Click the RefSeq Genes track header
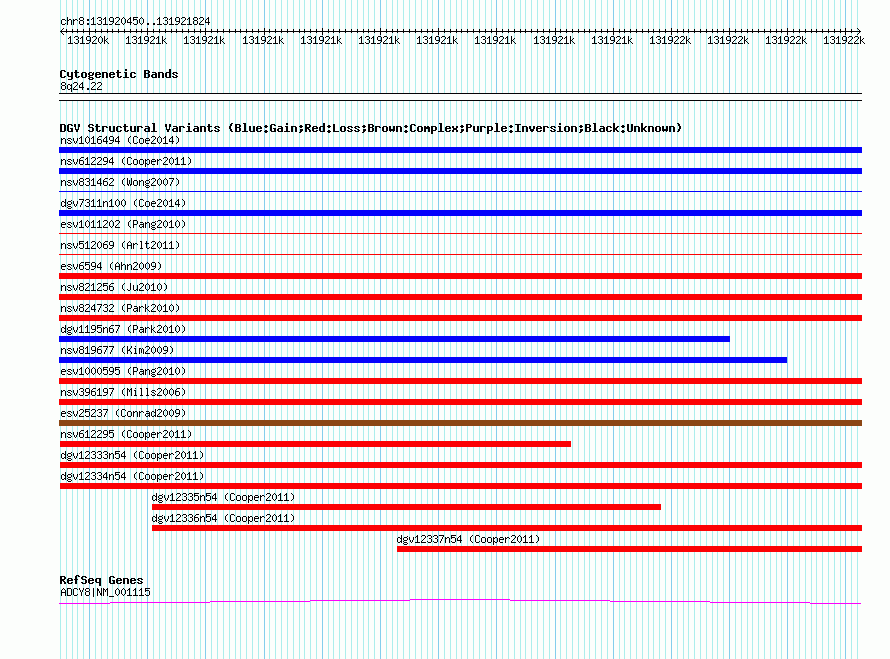The image size is (890, 659). coord(102,580)
